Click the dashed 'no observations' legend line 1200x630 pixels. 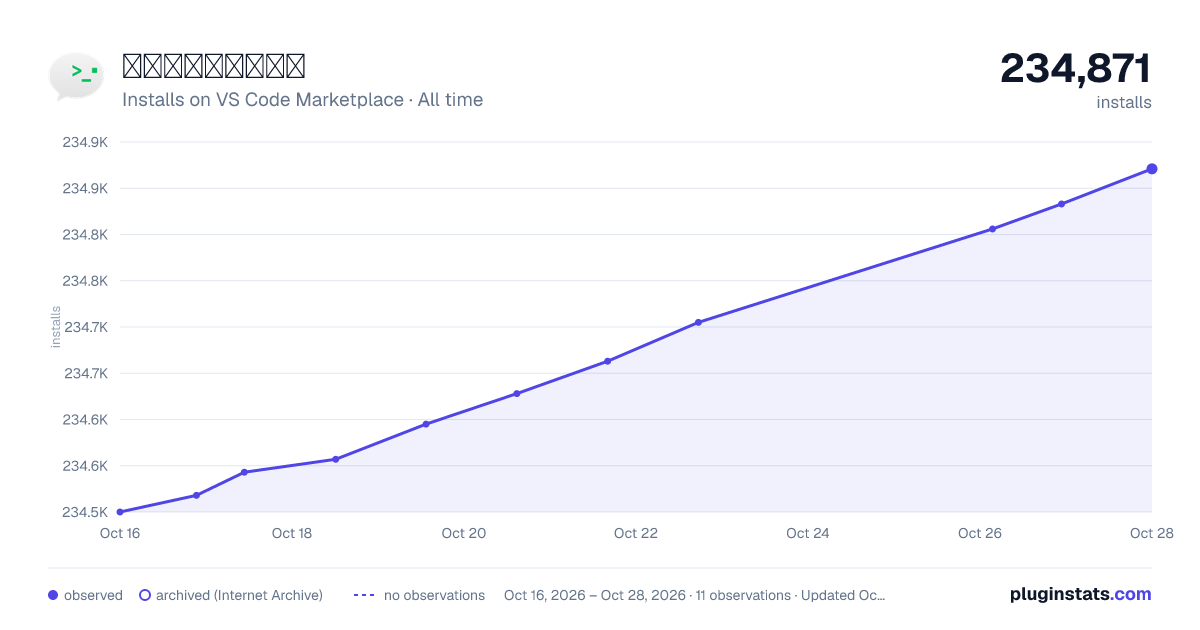(364, 595)
